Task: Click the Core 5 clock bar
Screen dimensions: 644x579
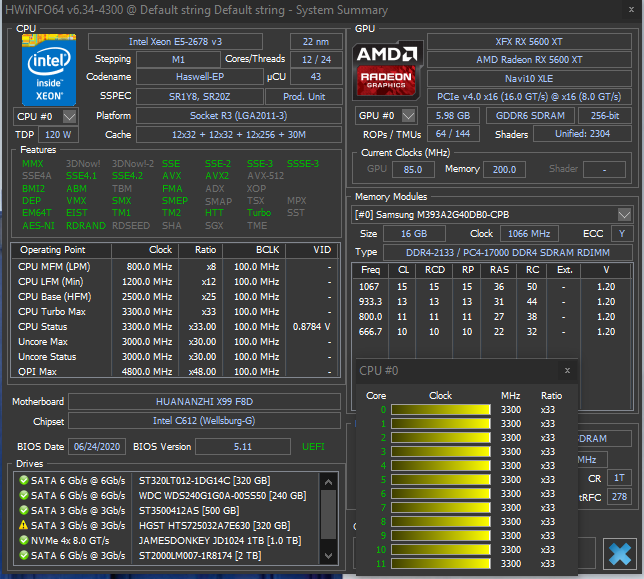Action: pyautogui.click(x=441, y=479)
